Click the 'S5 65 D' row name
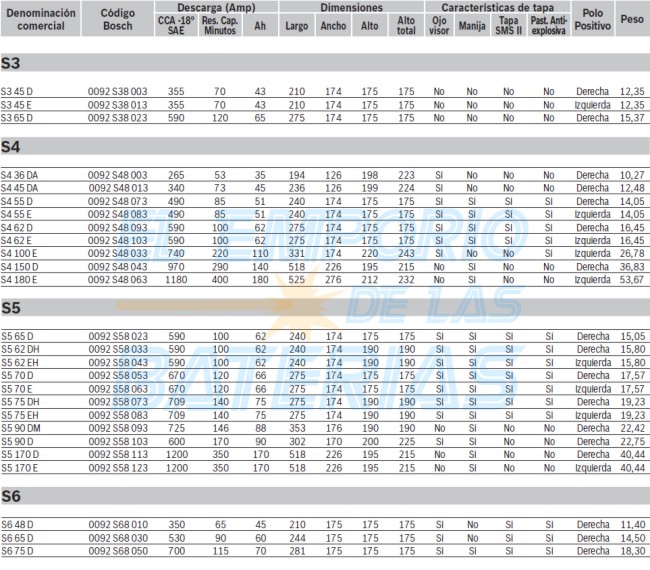650x570 pixels. [17, 336]
